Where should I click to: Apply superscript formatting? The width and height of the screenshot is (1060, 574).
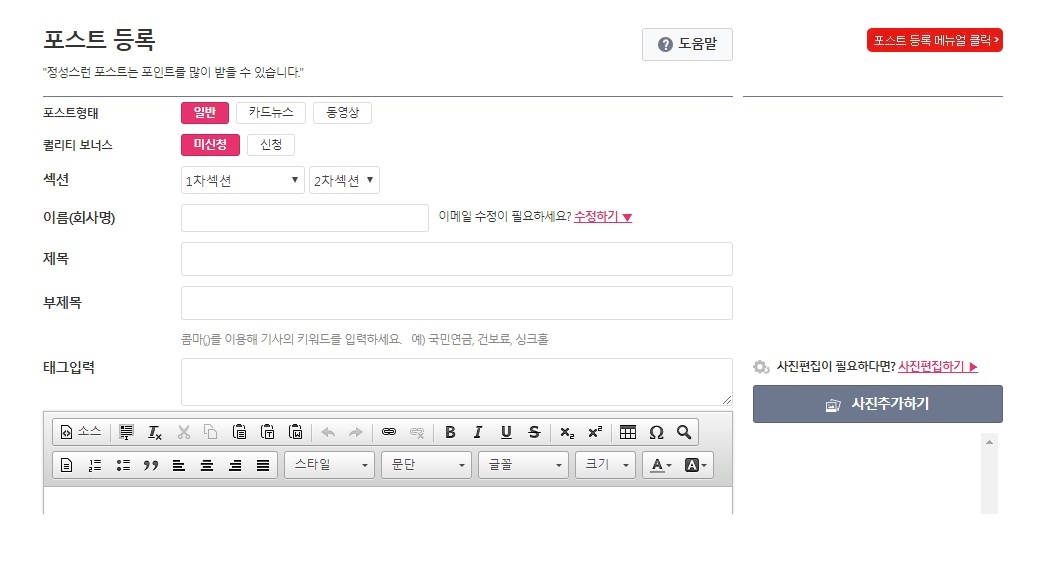coord(595,432)
